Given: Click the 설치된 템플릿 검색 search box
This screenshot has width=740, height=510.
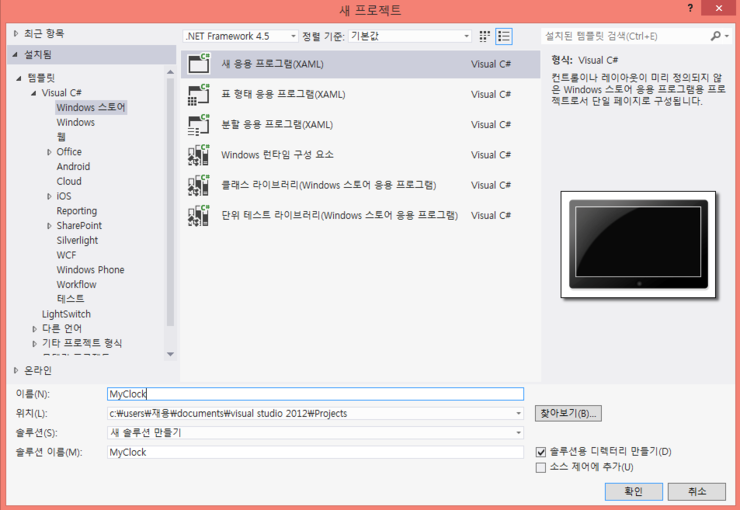Looking at the screenshot, I should click(625, 36).
